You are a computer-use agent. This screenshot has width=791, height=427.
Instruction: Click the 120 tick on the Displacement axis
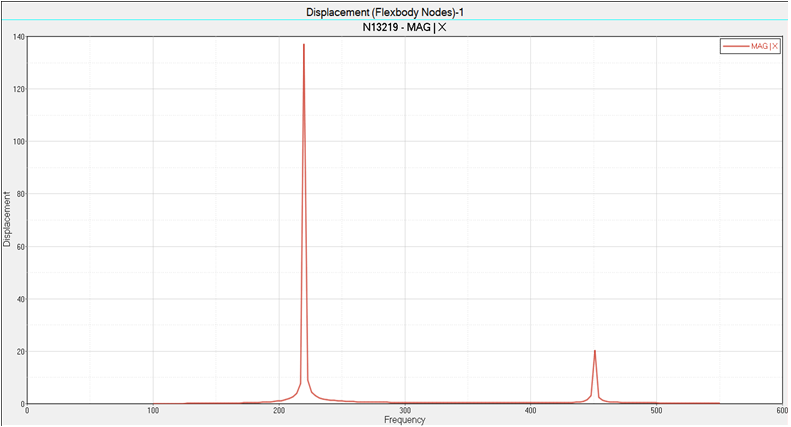[19, 89]
